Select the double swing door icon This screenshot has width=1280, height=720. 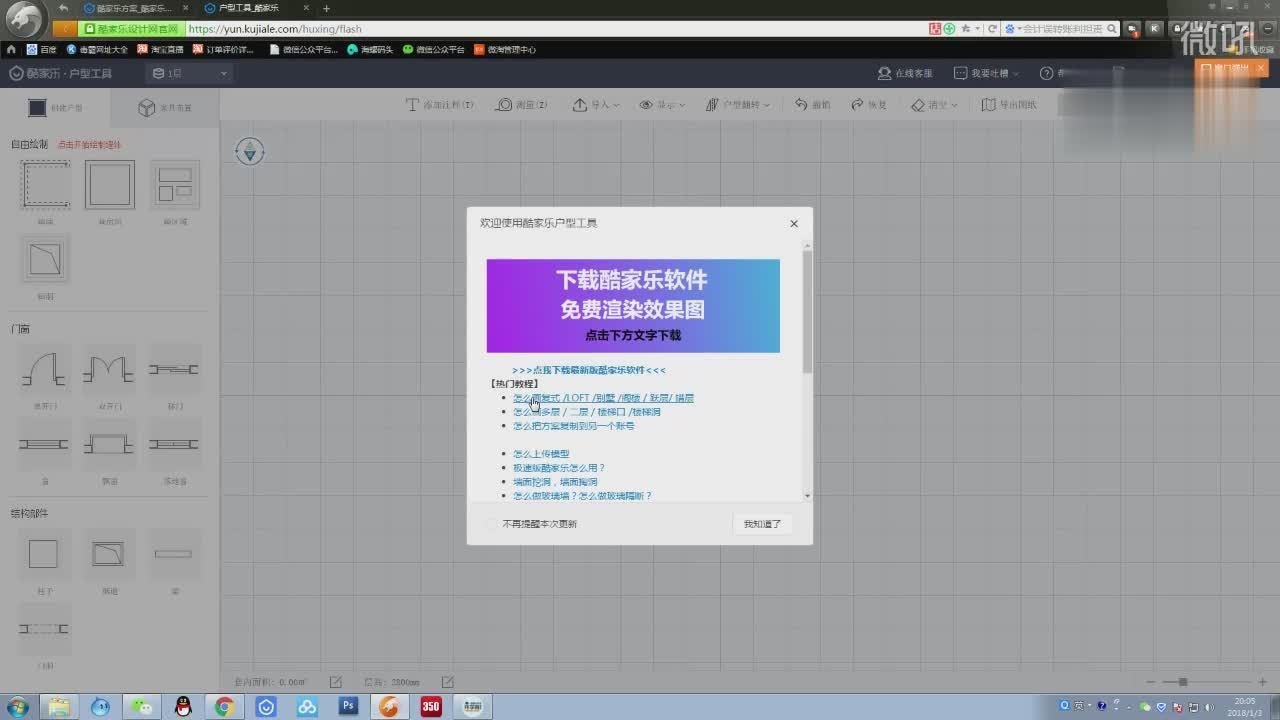point(109,370)
